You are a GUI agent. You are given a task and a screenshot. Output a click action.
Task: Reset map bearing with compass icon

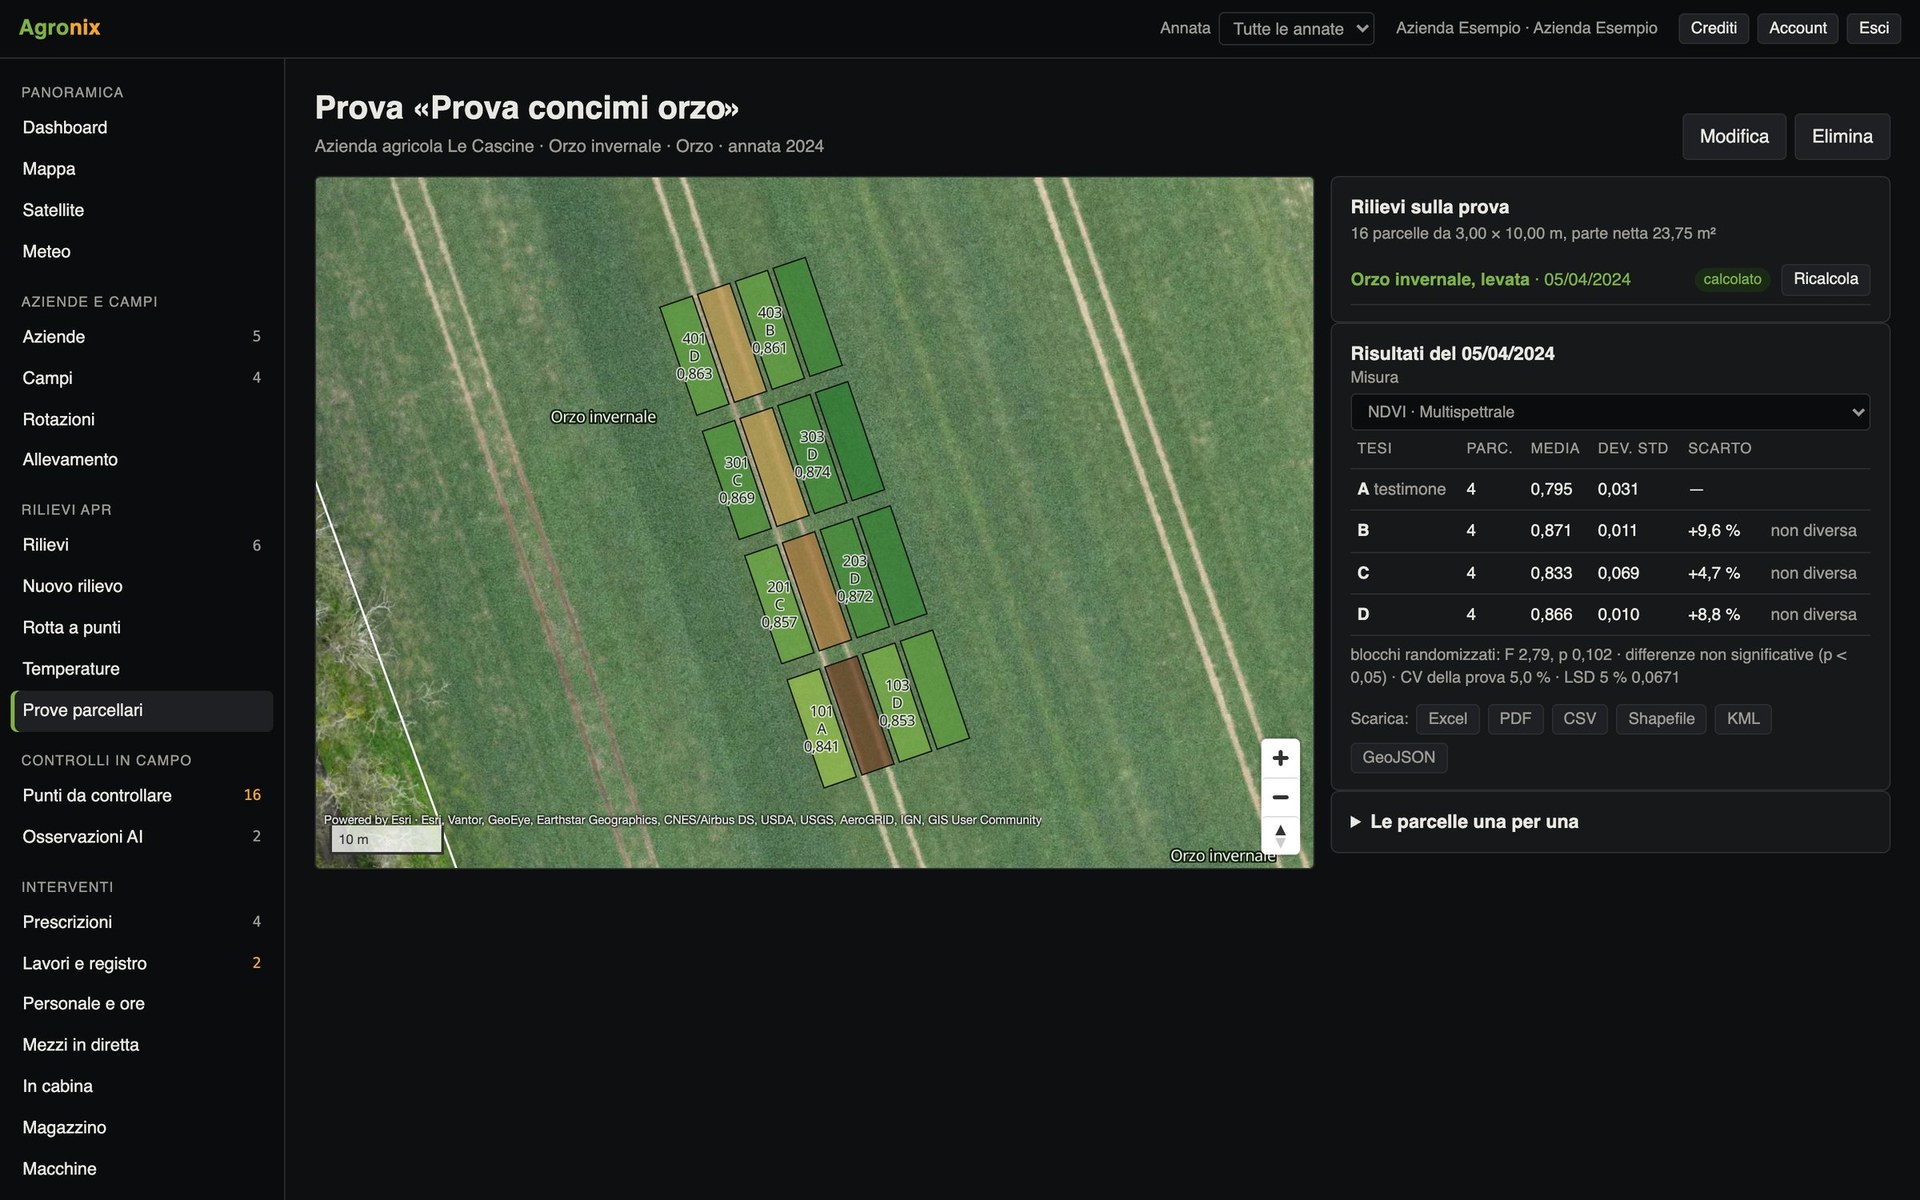[x=1280, y=835]
